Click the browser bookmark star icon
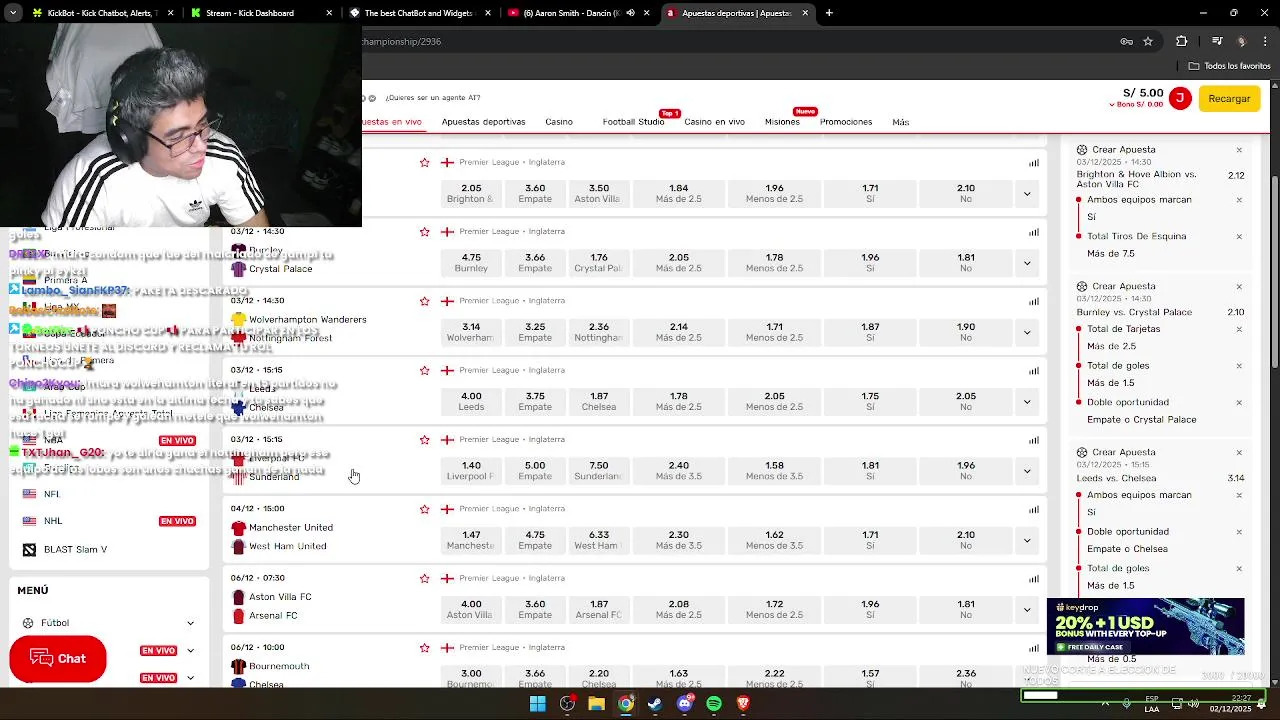 click(1148, 41)
